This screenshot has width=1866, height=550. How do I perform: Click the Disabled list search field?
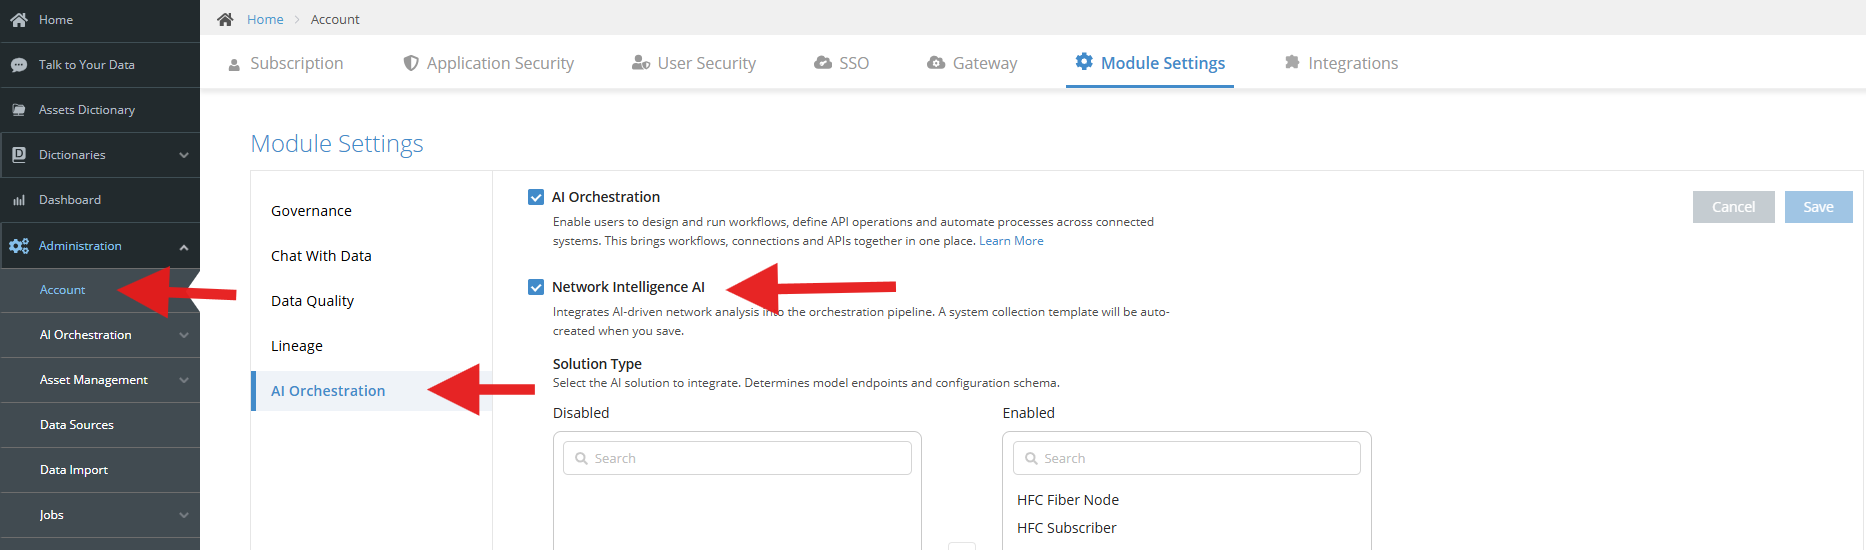(737, 458)
